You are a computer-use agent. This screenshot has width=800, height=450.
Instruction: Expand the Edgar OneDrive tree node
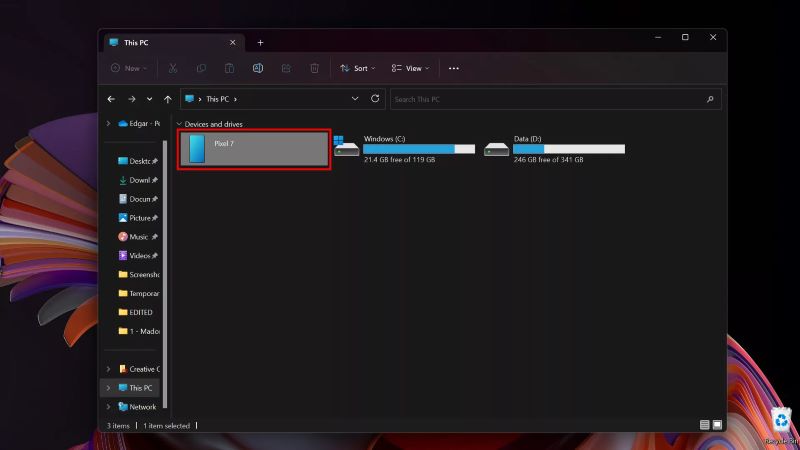coord(109,123)
